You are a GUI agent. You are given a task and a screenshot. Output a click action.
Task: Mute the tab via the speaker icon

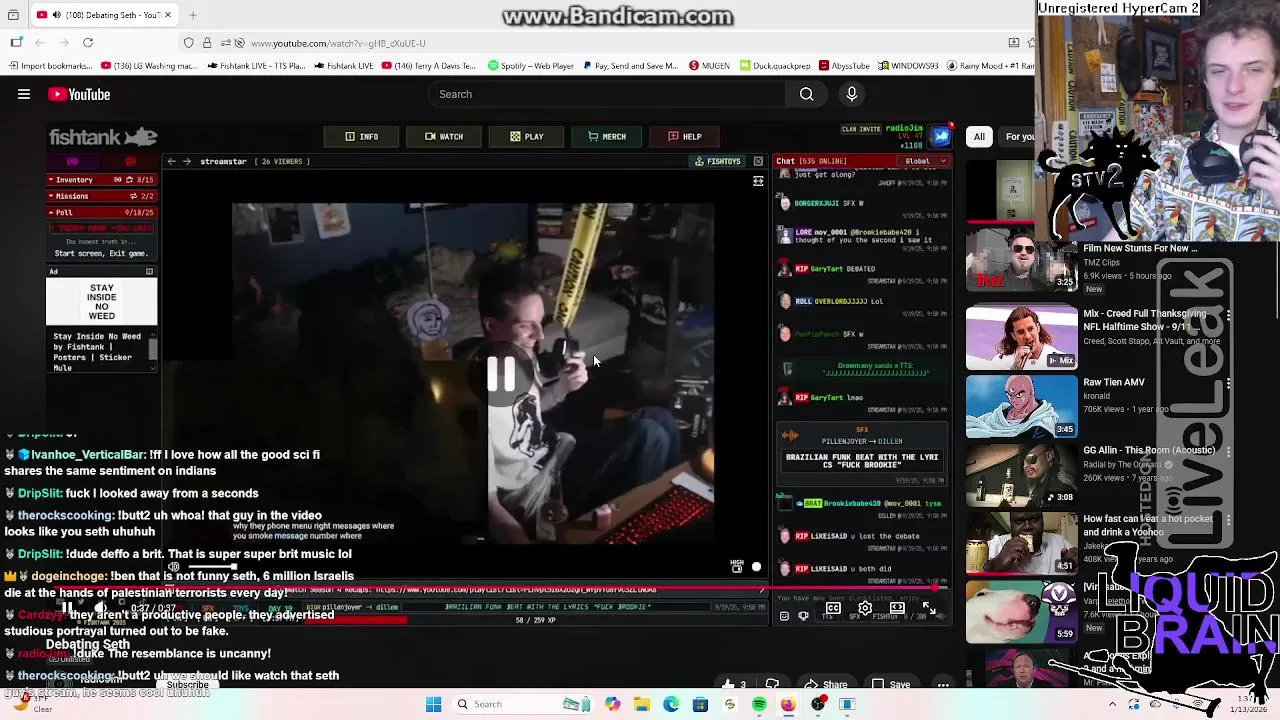point(55,15)
